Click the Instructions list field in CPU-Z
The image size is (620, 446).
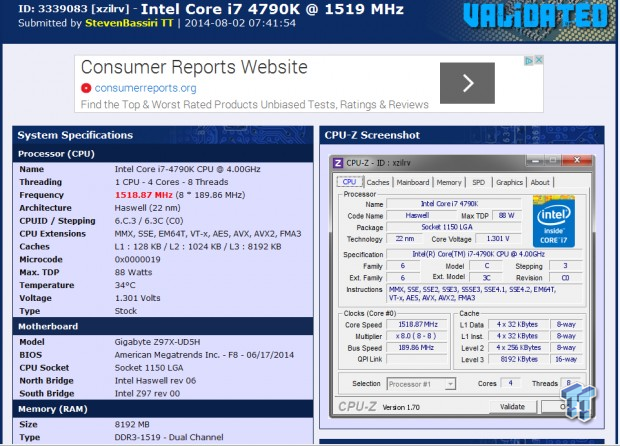tap(485, 294)
